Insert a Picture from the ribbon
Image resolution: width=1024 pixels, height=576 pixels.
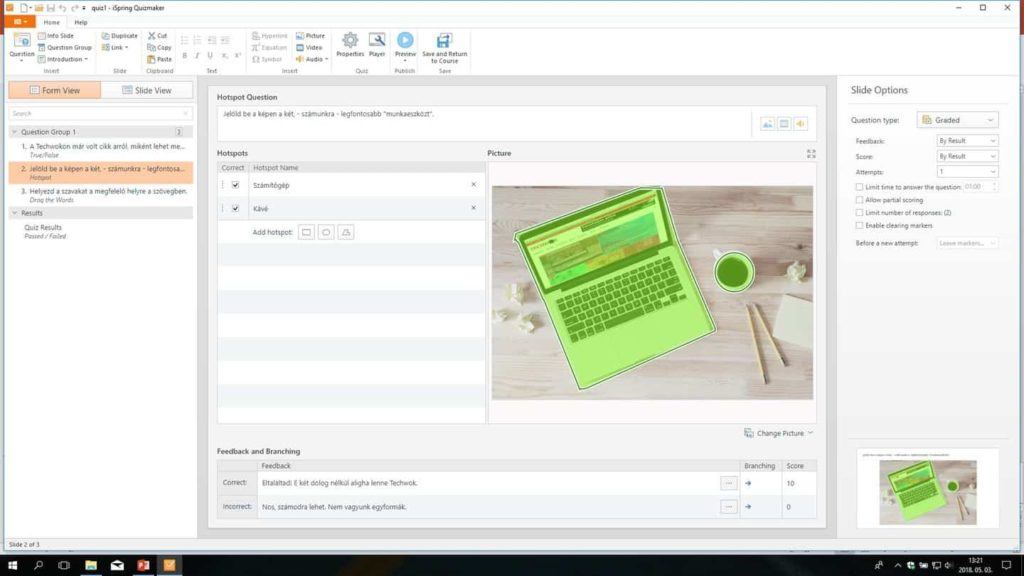coord(311,35)
